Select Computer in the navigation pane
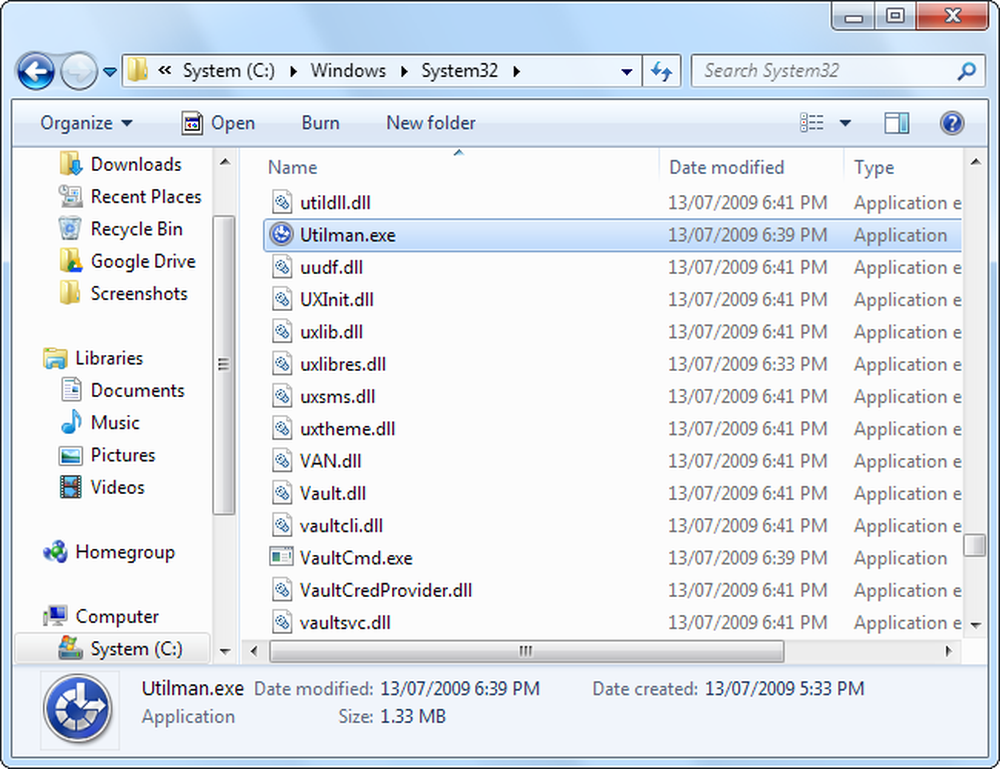1000x769 pixels. point(101,616)
